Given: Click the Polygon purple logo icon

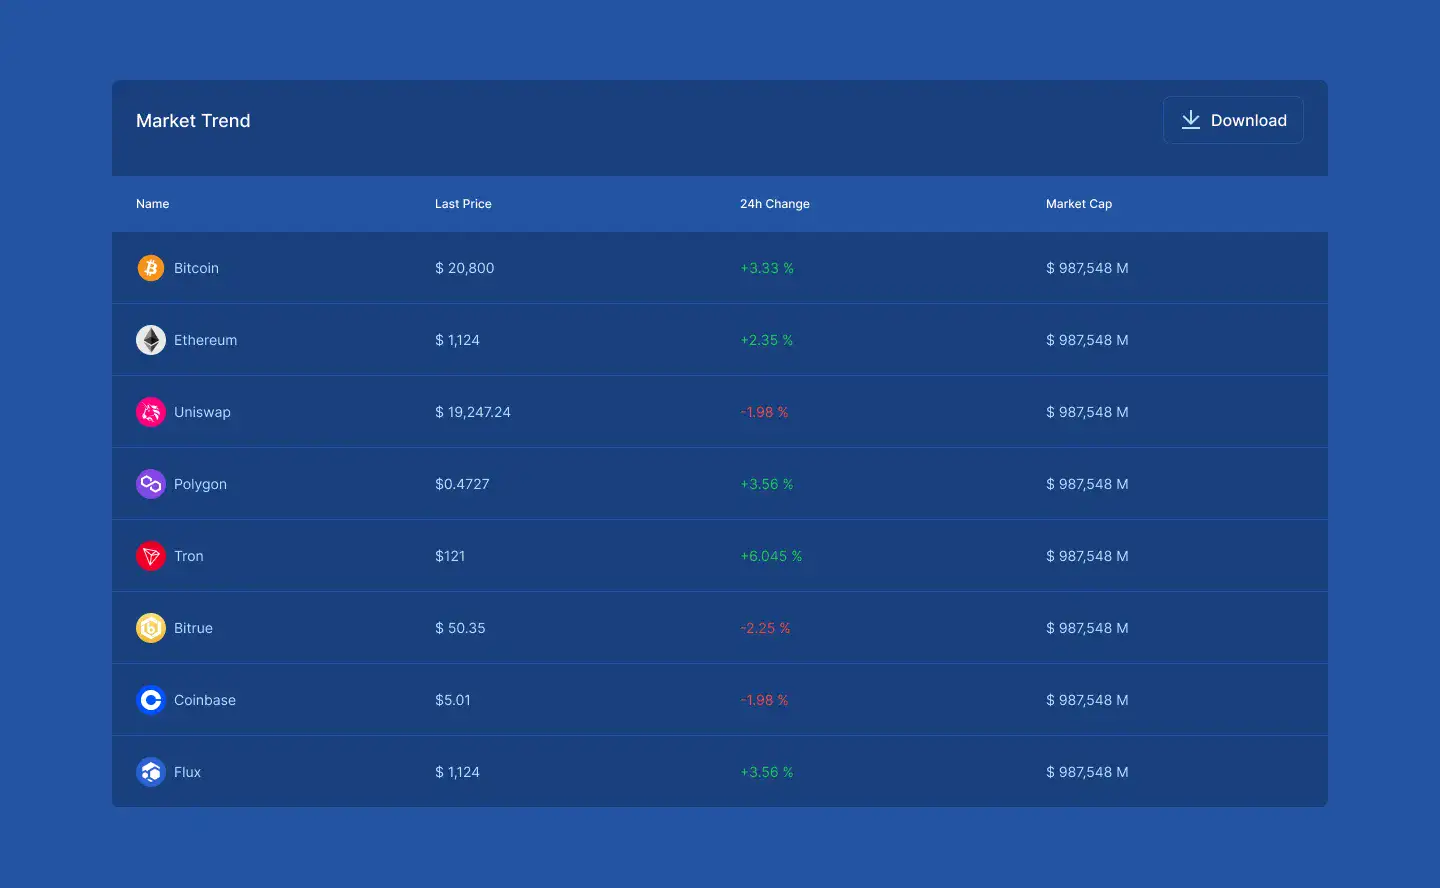Looking at the screenshot, I should point(151,484).
